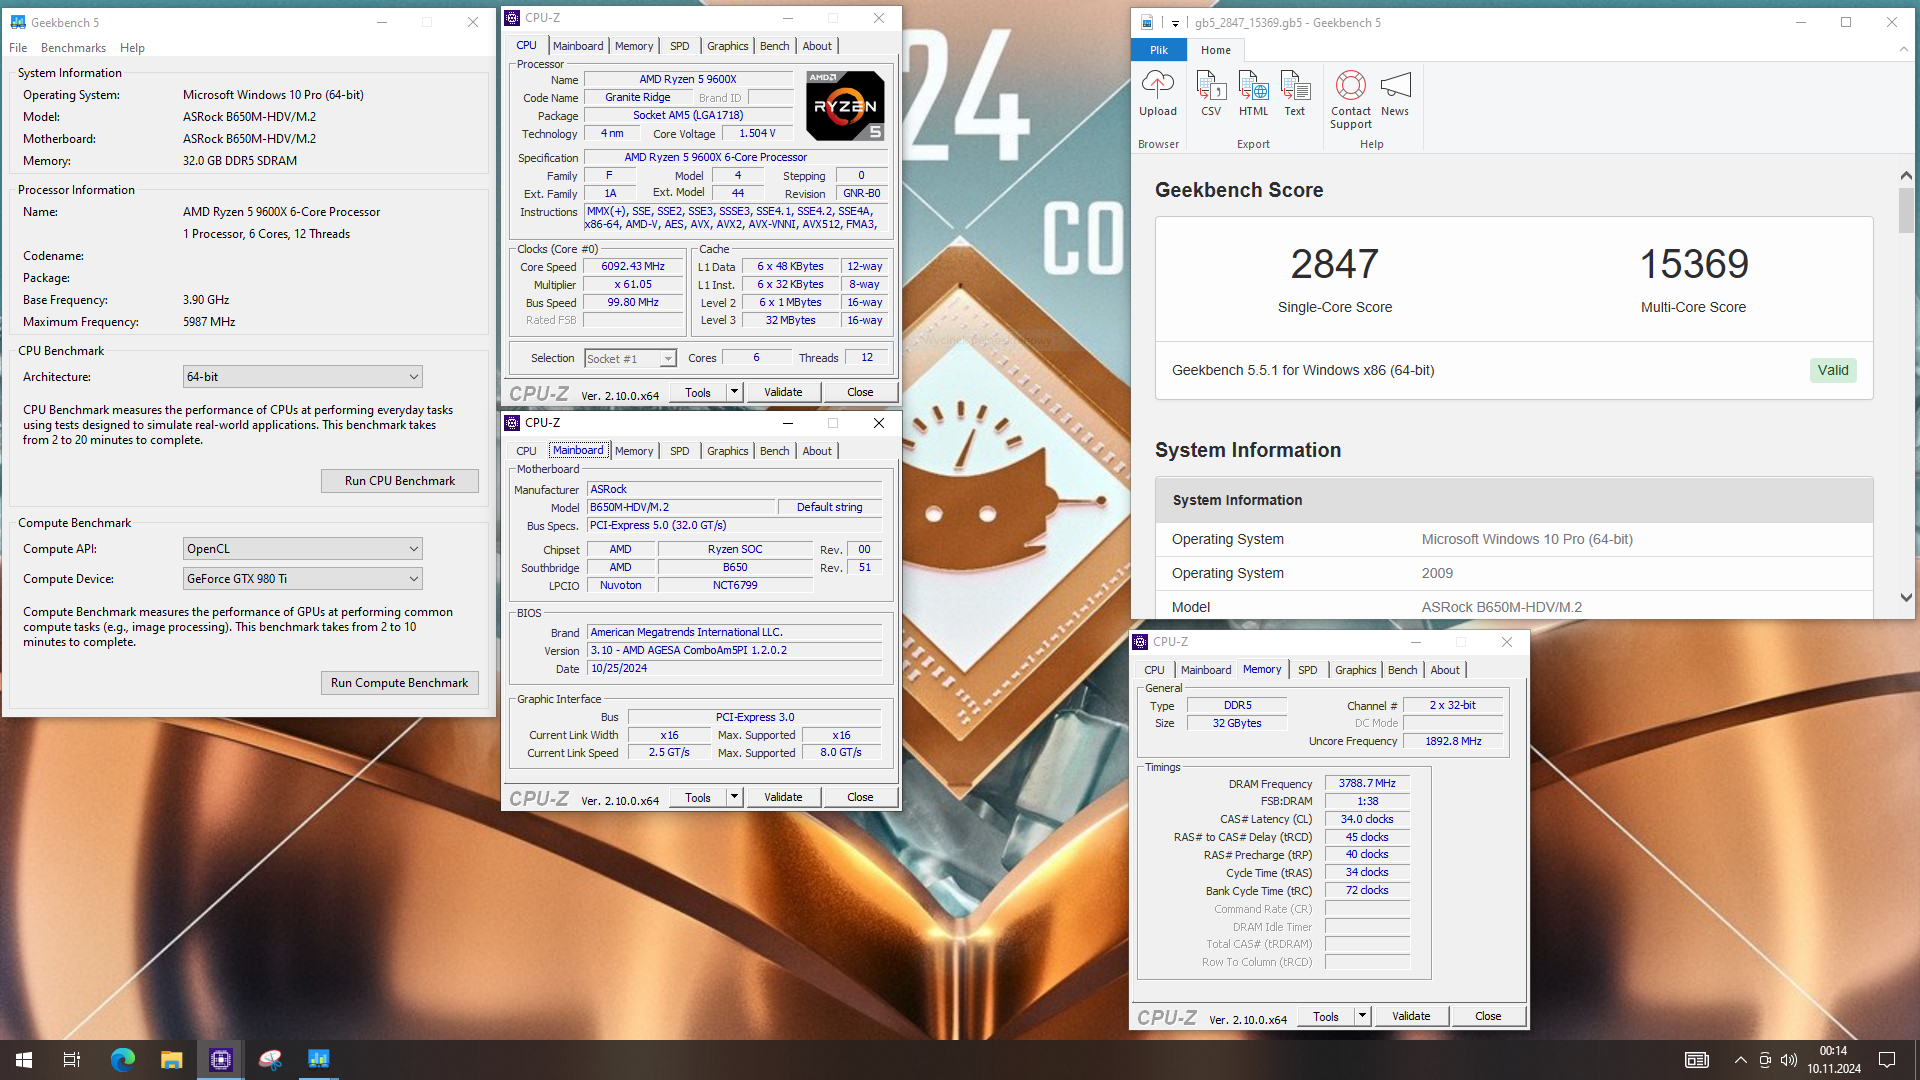
Task: Click the Mainboard model B650M-HDV/M.2 field
Action: (x=680, y=508)
